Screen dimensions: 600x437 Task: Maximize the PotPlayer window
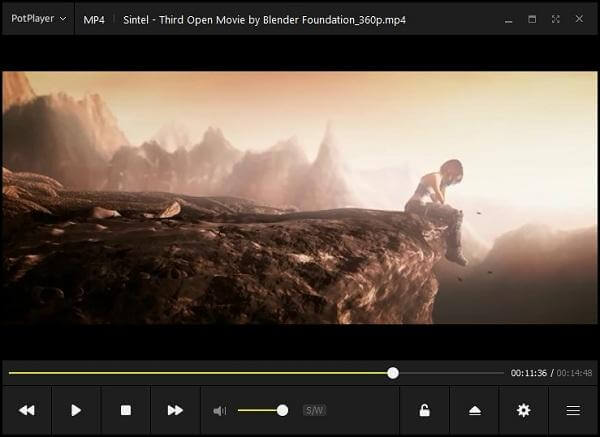click(532, 19)
